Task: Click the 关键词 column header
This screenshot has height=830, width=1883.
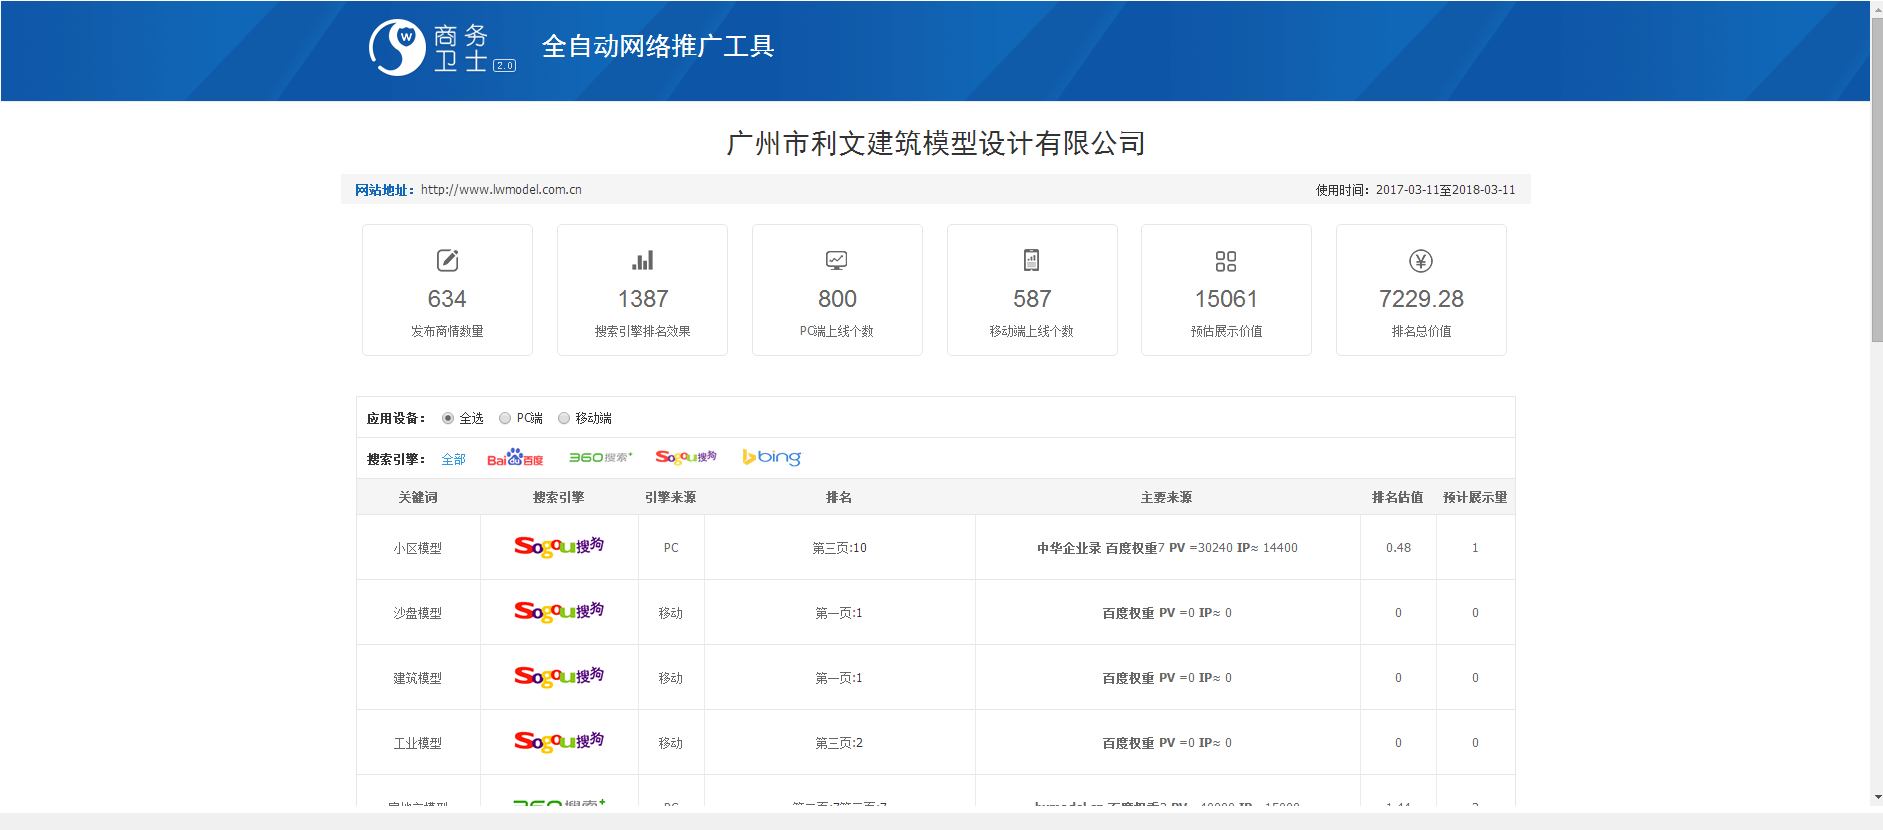Action: point(418,497)
